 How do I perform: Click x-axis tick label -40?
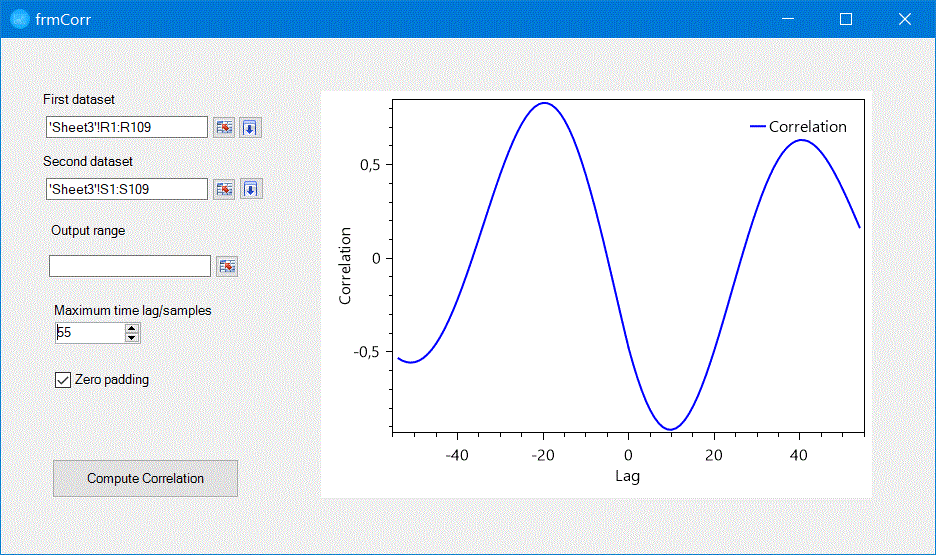(457, 455)
